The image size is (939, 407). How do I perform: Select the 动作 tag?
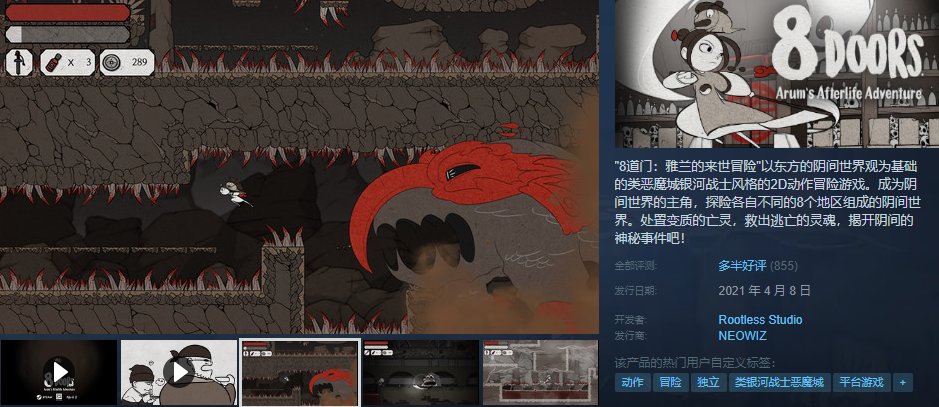click(632, 382)
